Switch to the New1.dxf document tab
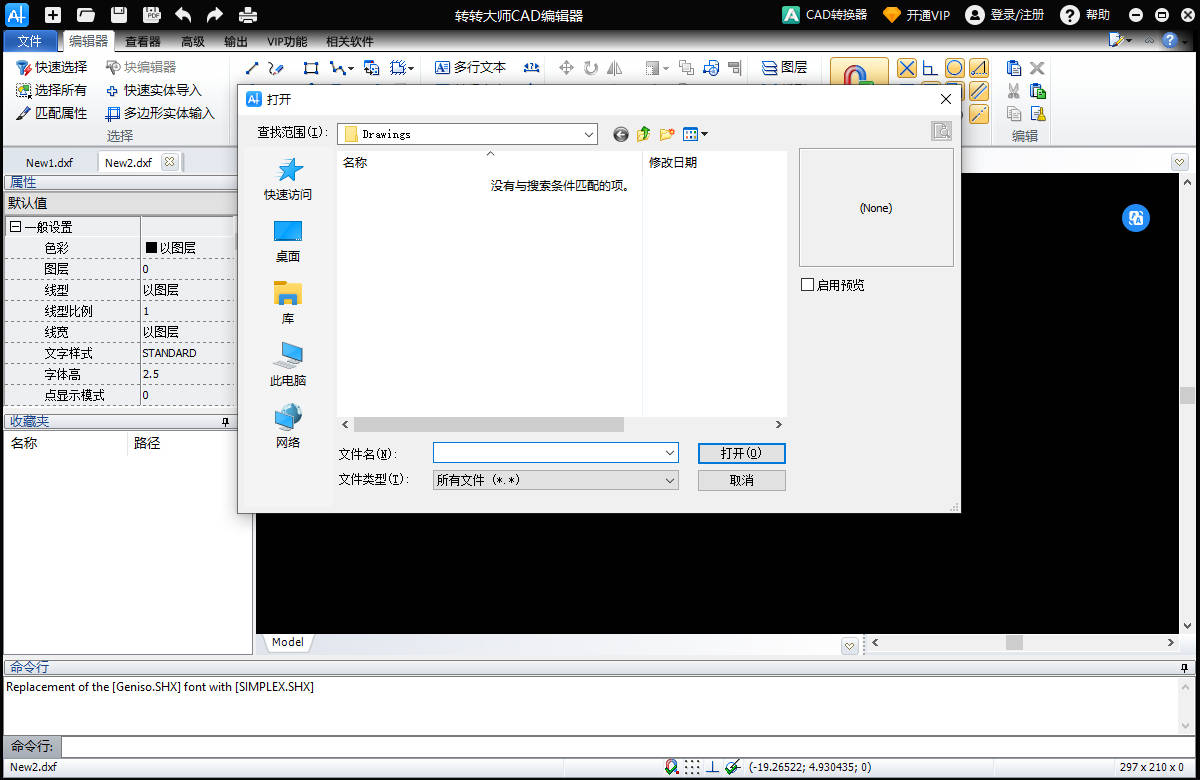The width and height of the screenshot is (1200, 780). click(49, 163)
